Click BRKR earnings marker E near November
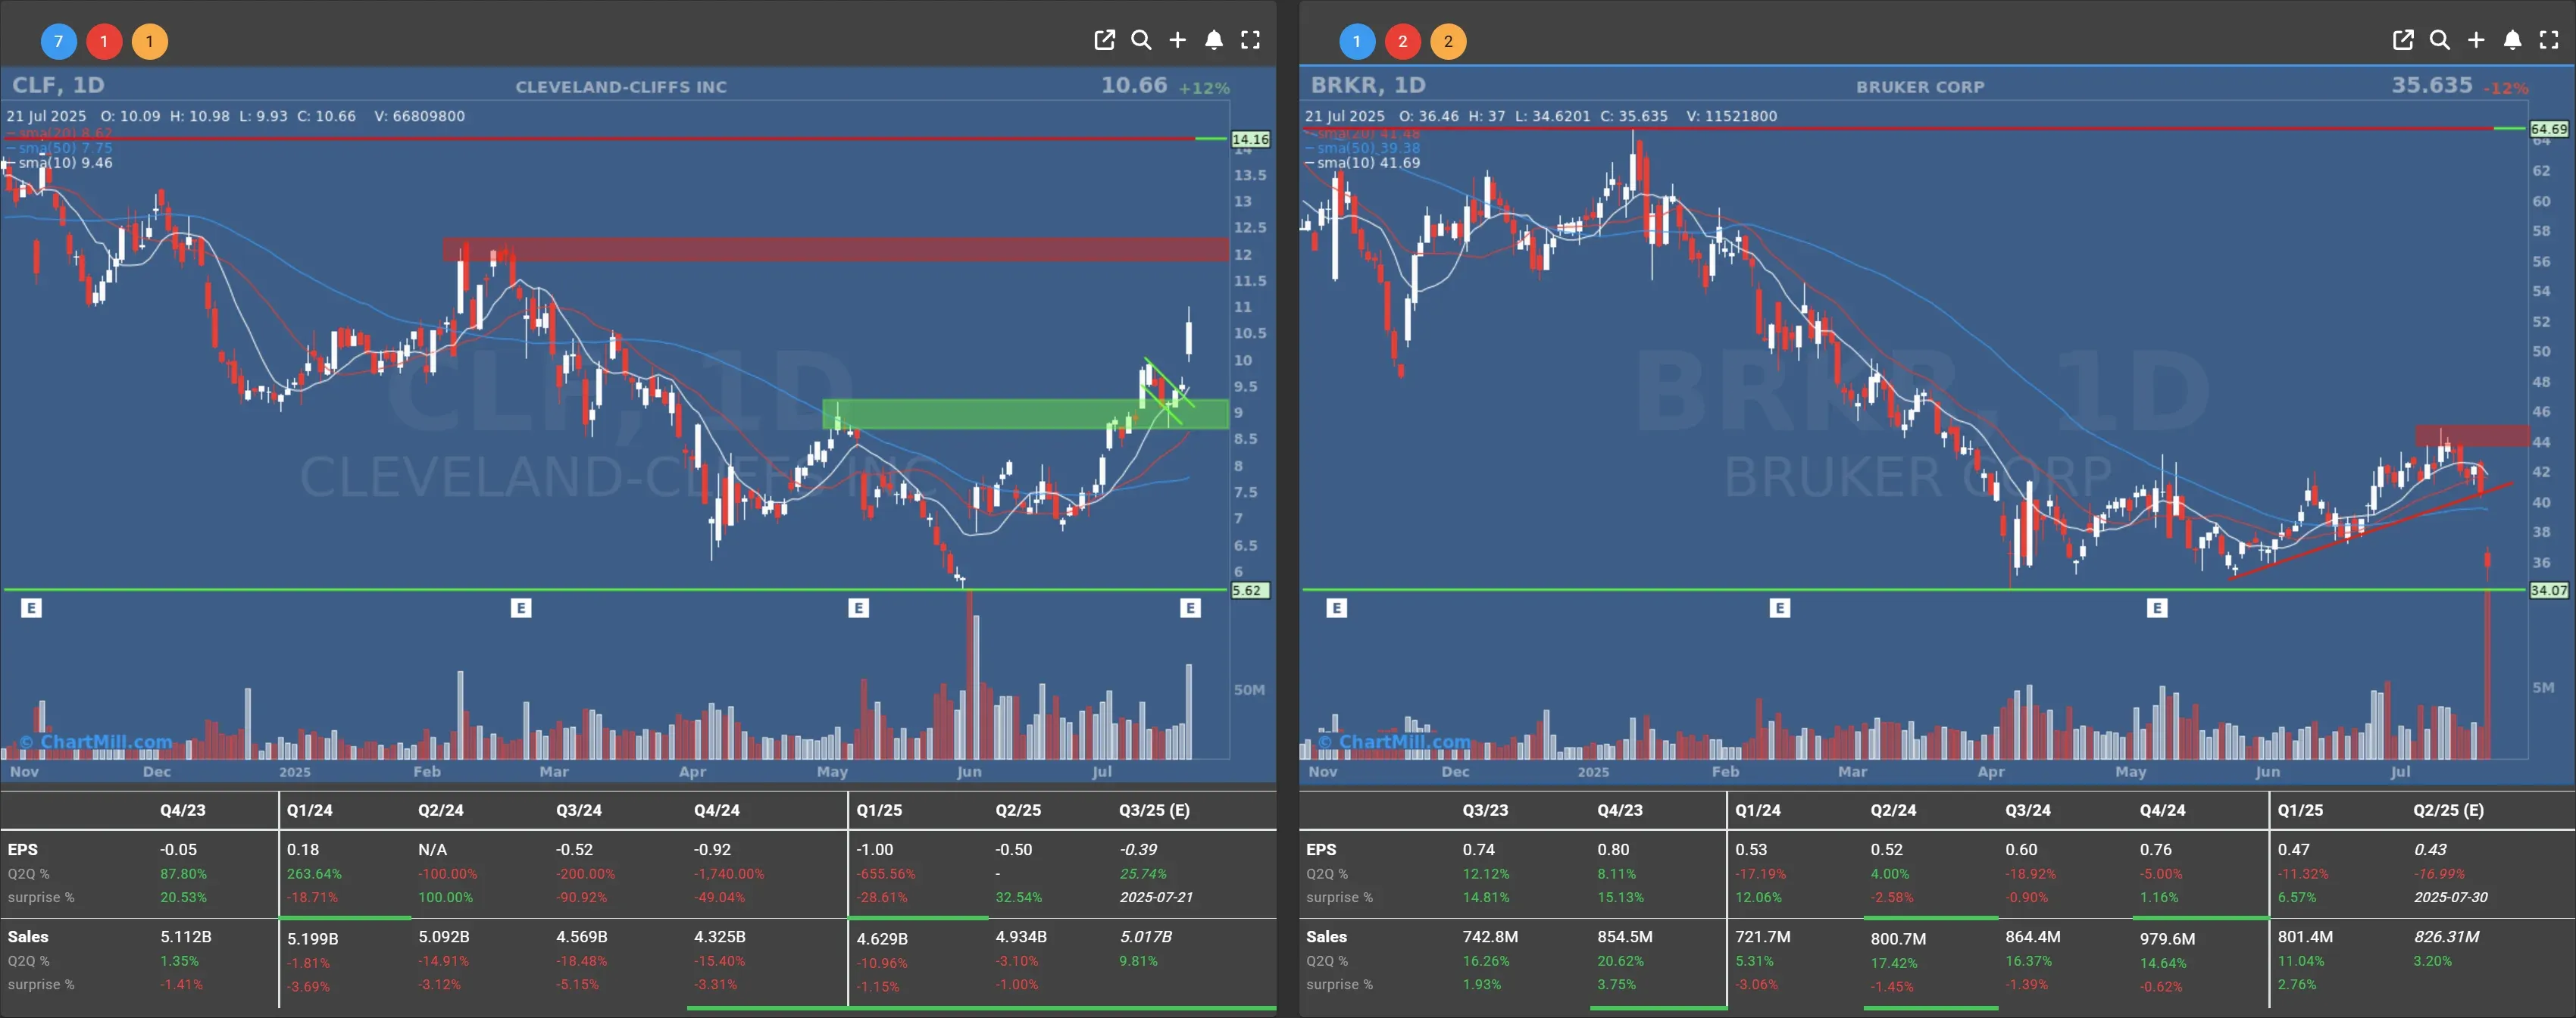This screenshot has width=2576, height=1018. tap(1337, 607)
